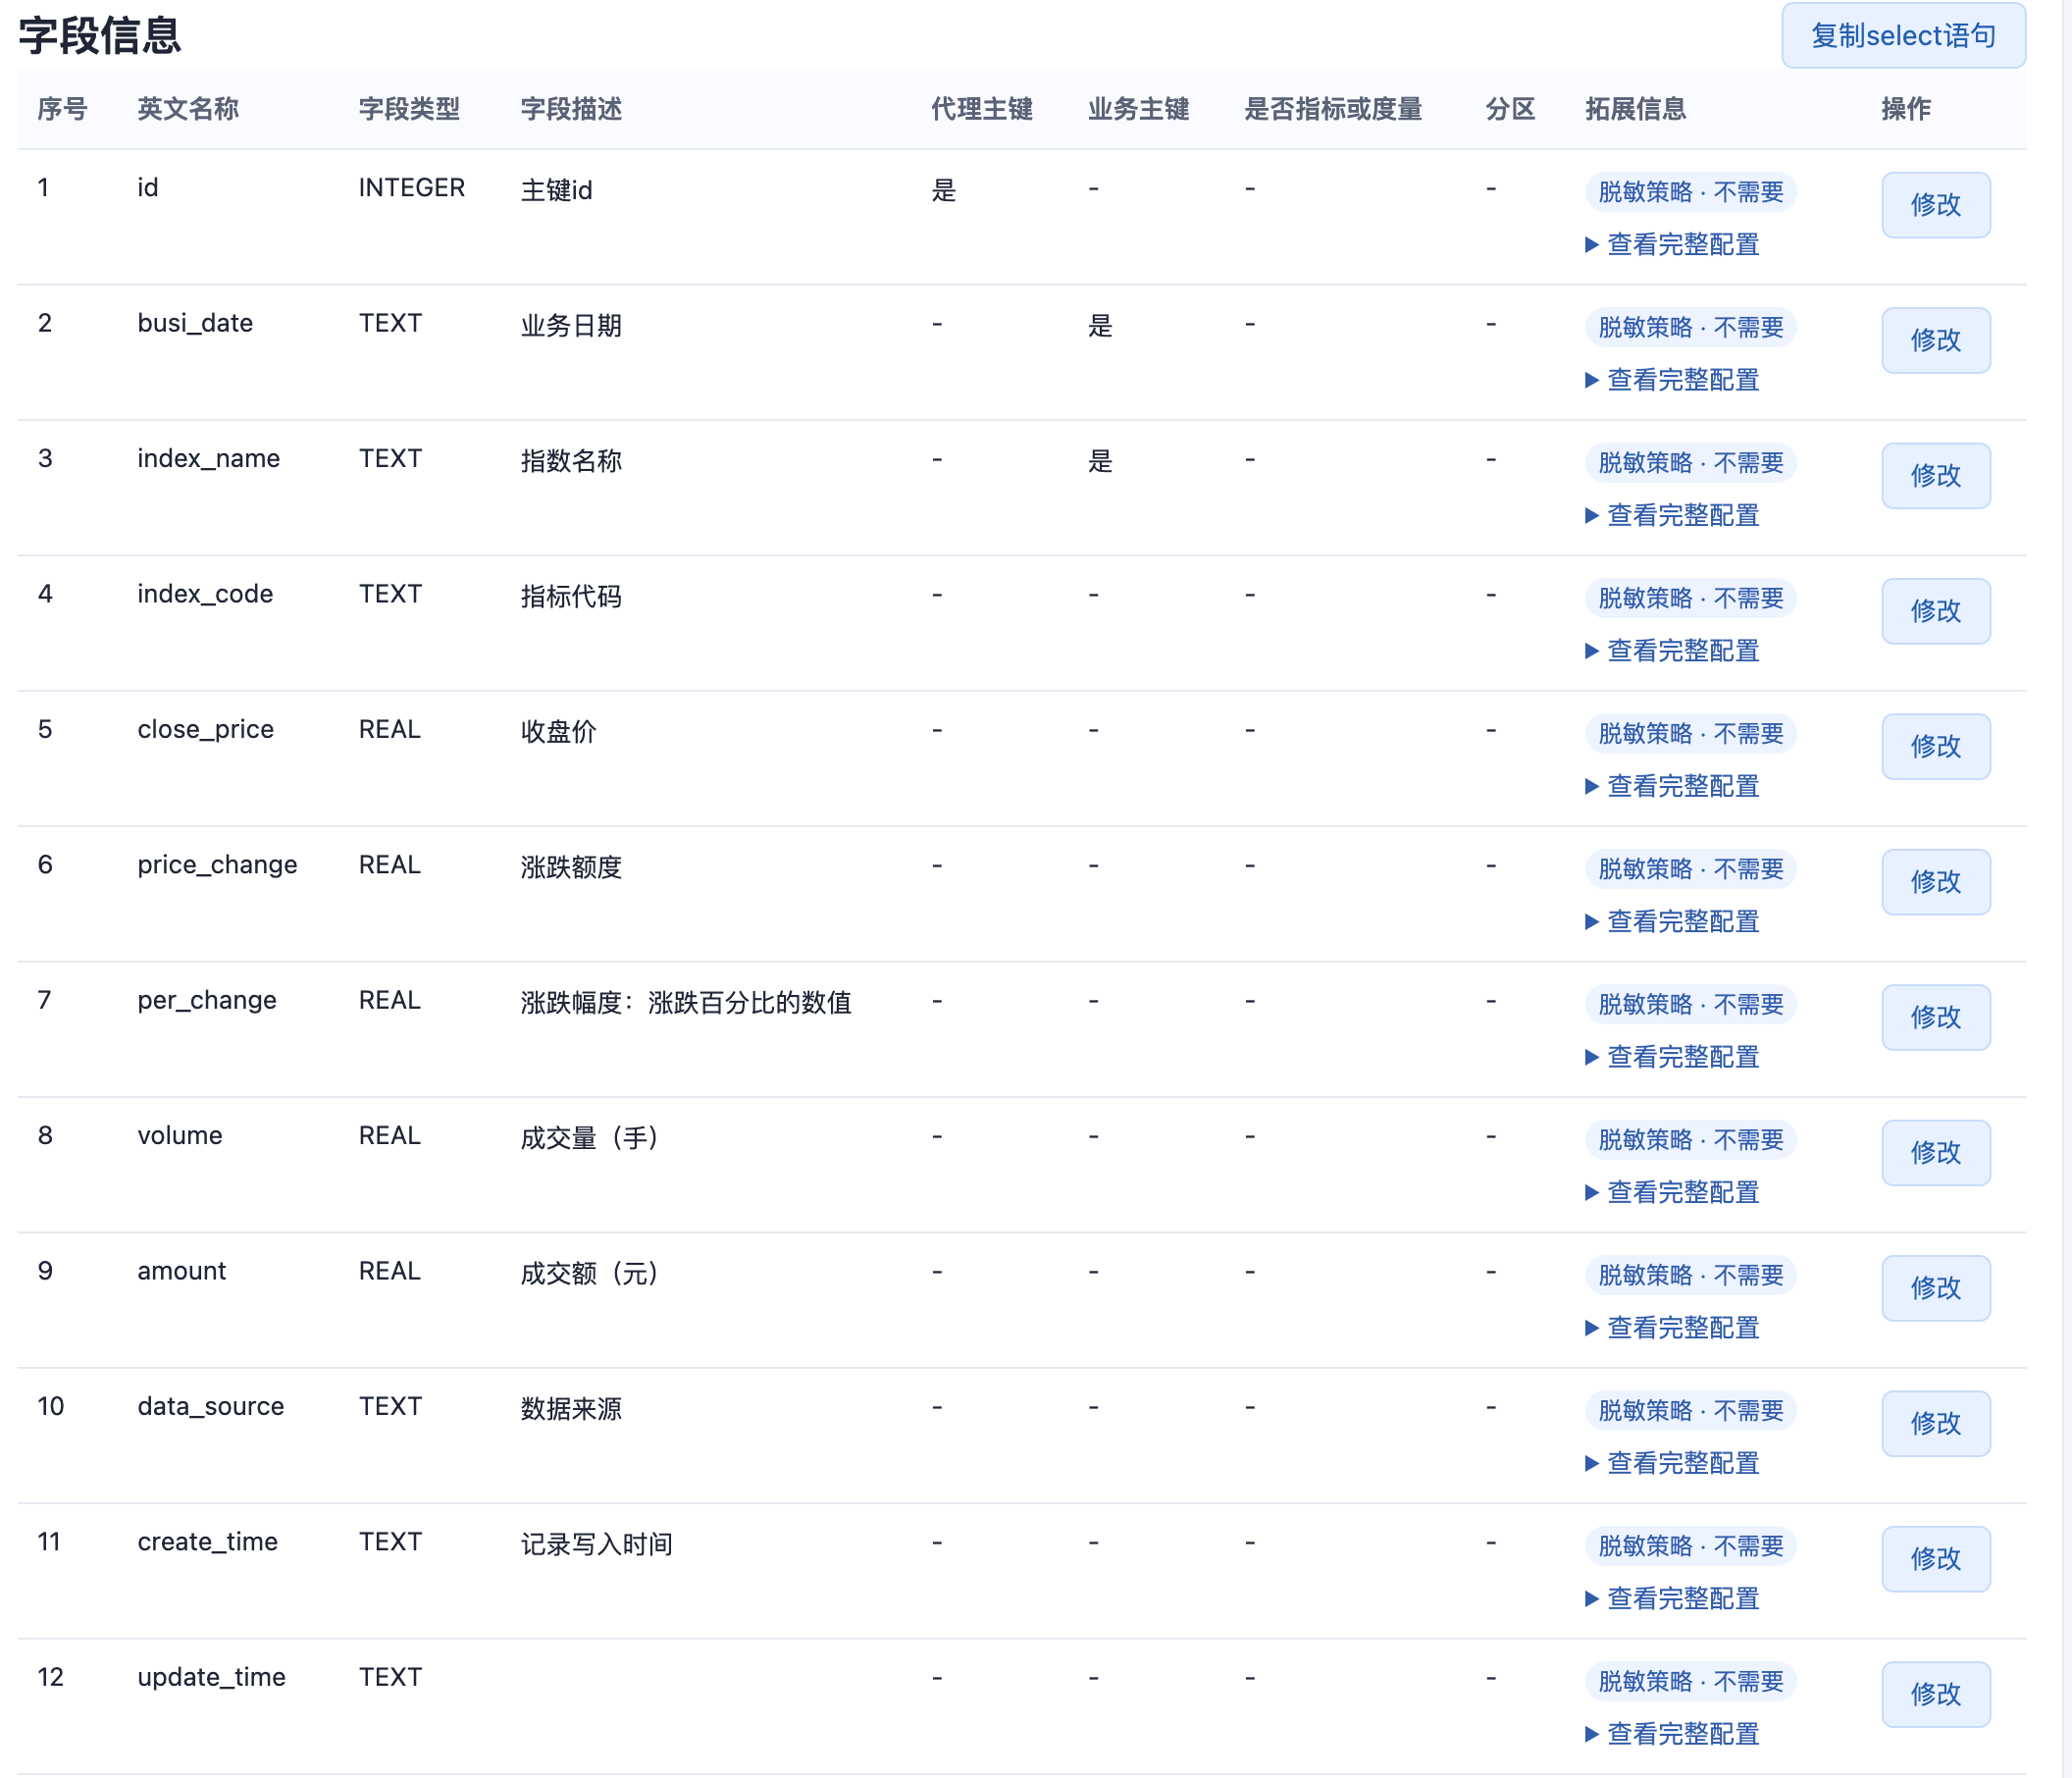Select the 字段描述 column header
Screen dimensions: 2072x1778
click(571, 109)
